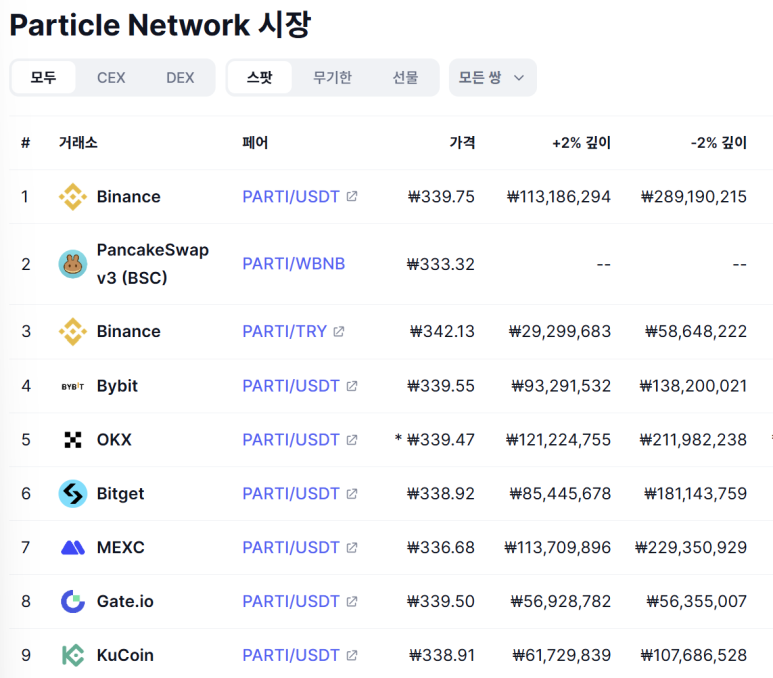773x678 pixels.
Task: Click the depth value ₩211,982,238
Action: pyautogui.click(x=693, y=440)
